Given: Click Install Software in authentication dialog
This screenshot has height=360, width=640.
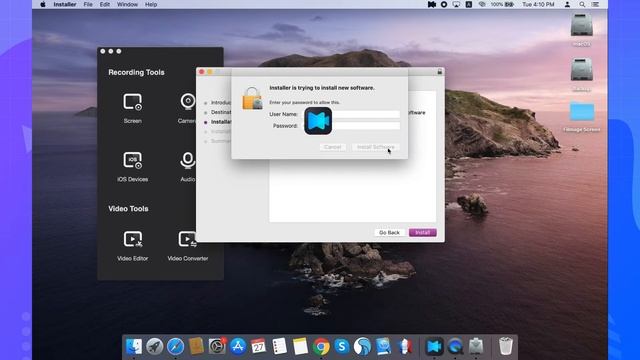Looking at the screenshot, I should pos(376,147).
